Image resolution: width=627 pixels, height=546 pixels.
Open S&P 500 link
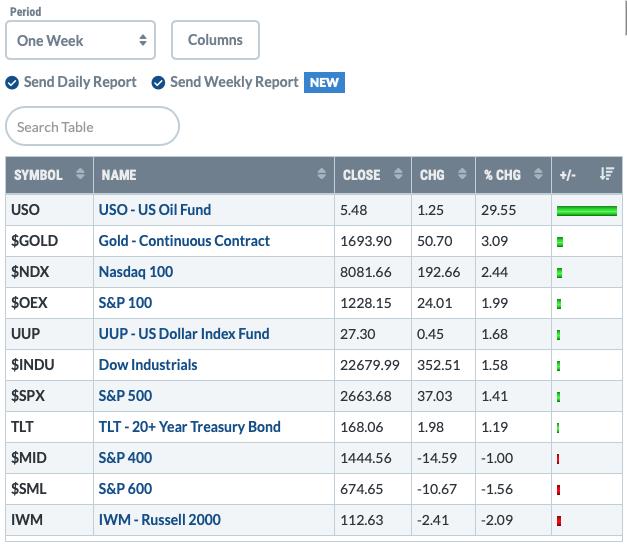click(125, 396)
